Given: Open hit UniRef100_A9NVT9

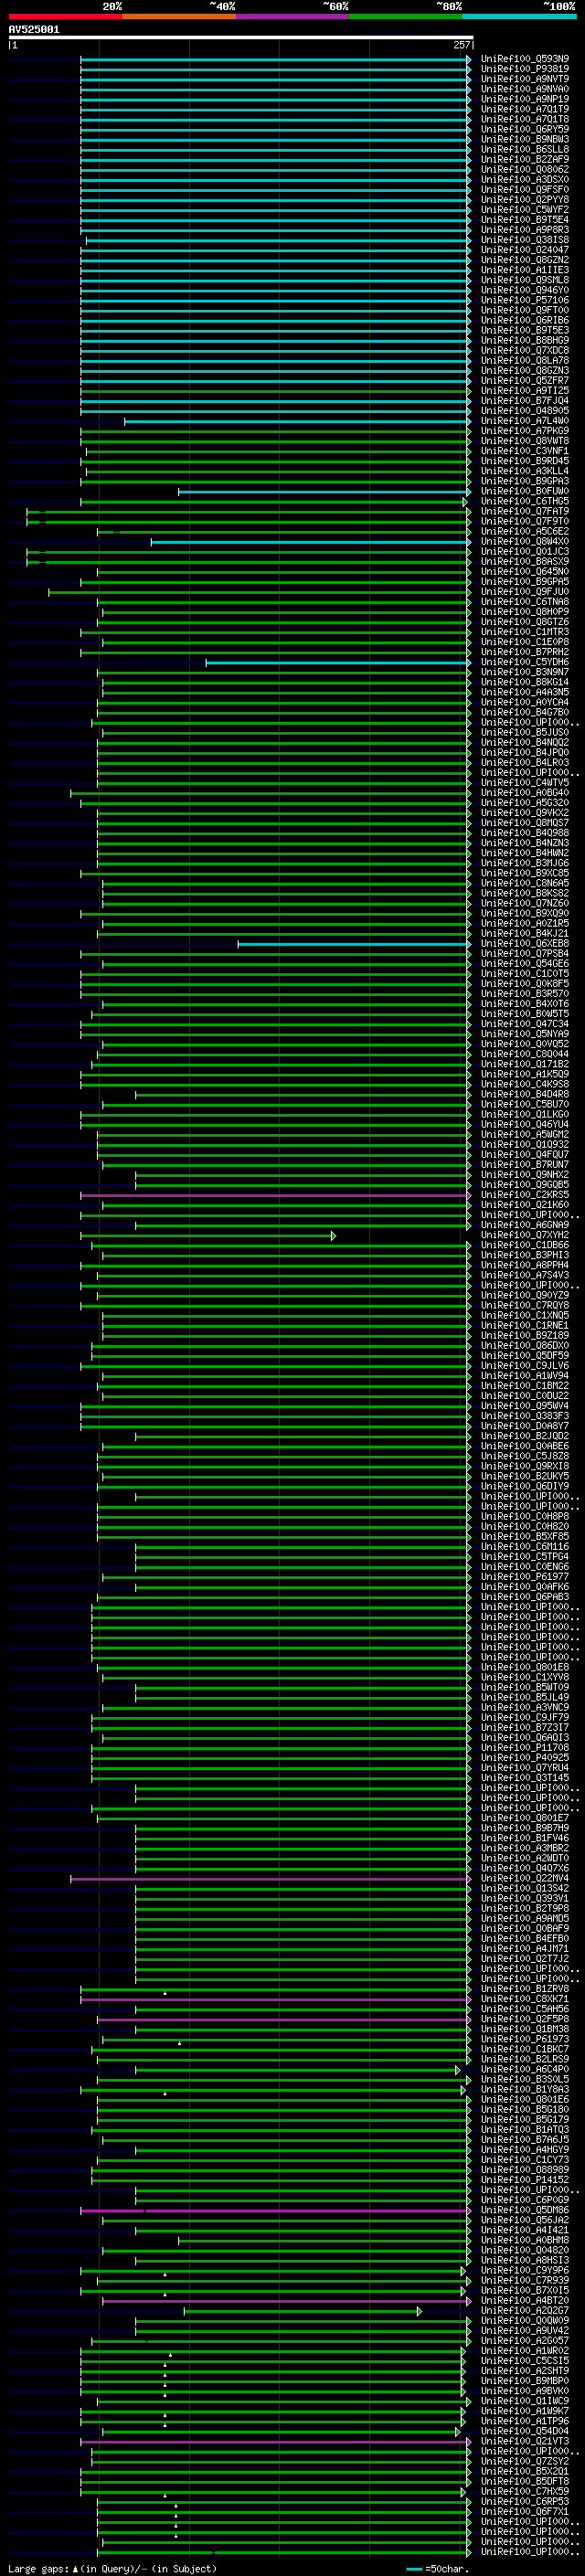Looking at the screenshot, I should tap(525, 79).
